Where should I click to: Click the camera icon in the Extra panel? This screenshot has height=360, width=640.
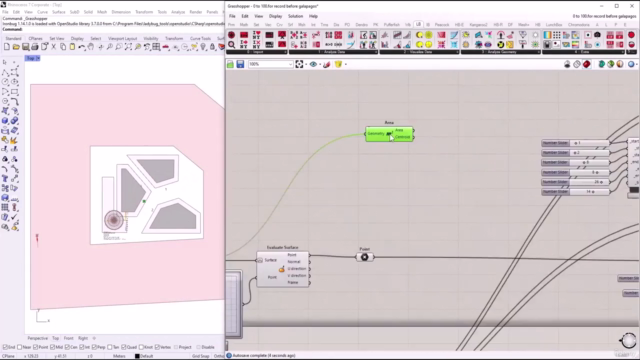[x=598, y=35]
